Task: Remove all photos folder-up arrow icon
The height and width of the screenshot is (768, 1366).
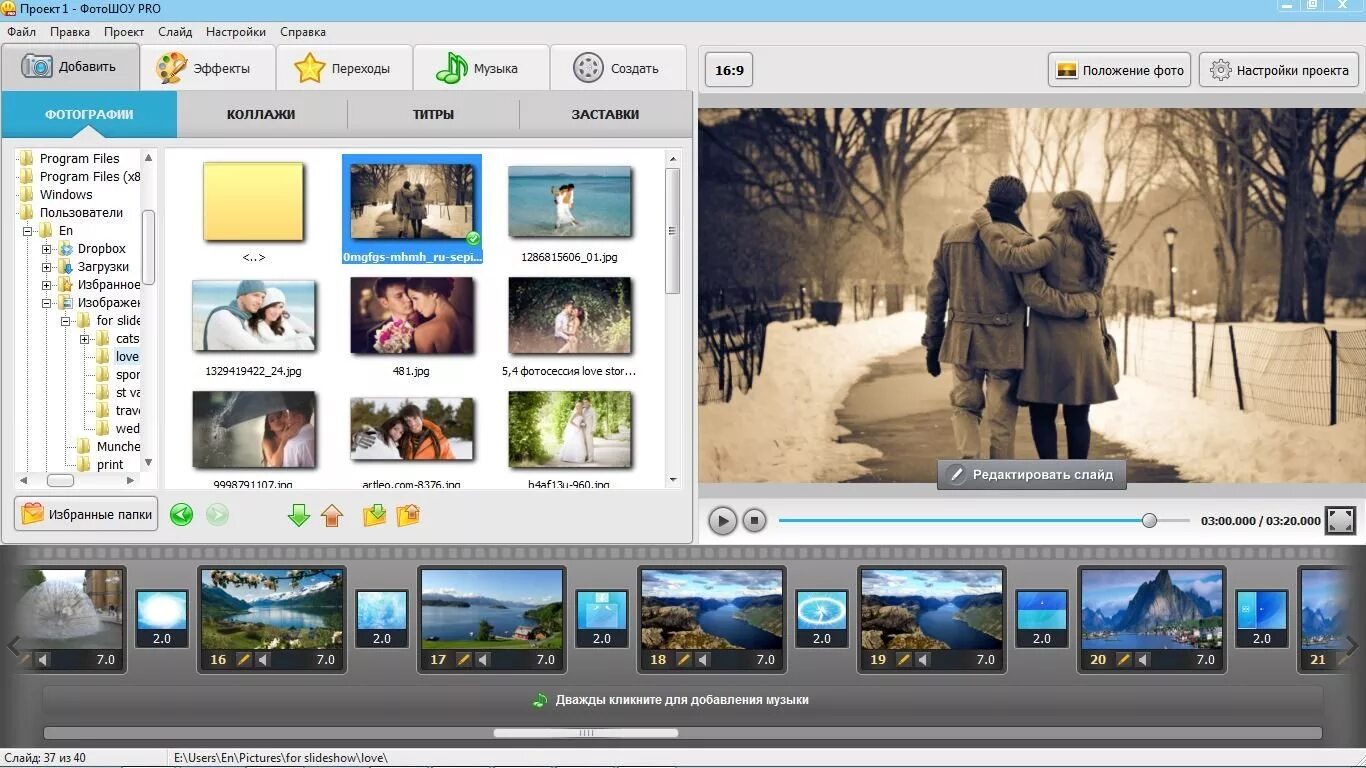Action: point(408,515)
